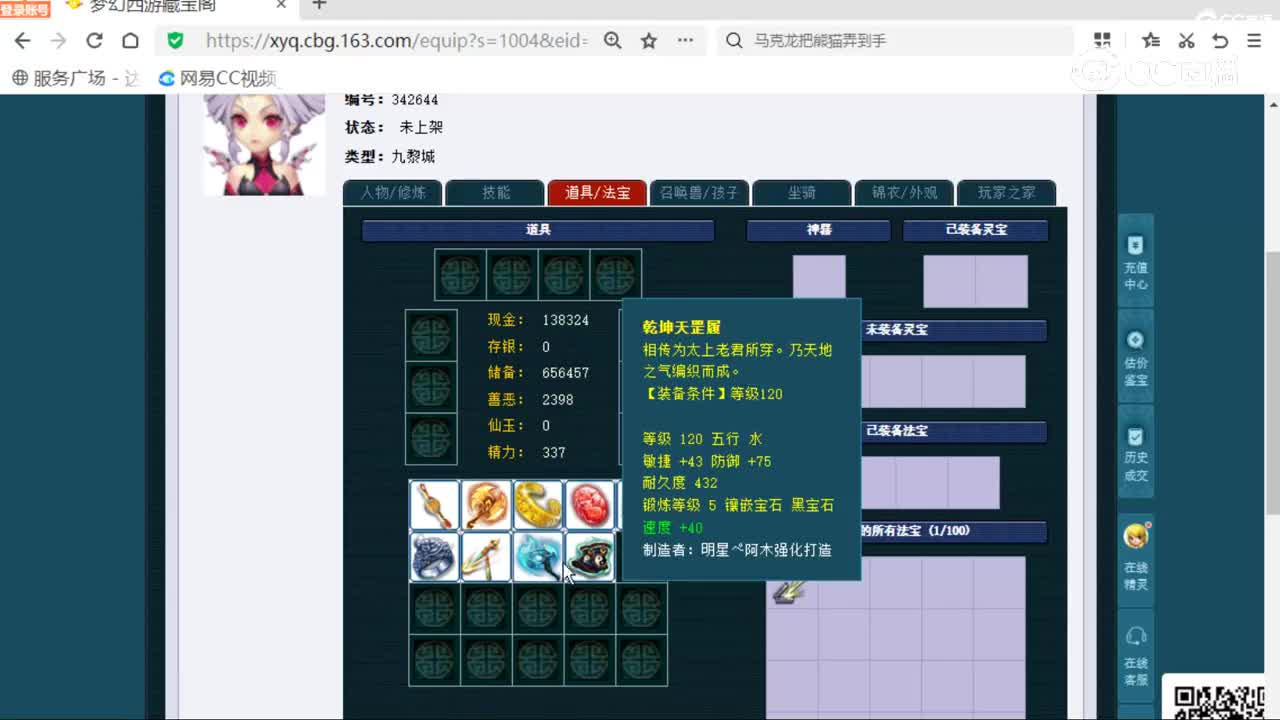Reload page with the refresh icon
1280x720 pixels.
point(94,41)
